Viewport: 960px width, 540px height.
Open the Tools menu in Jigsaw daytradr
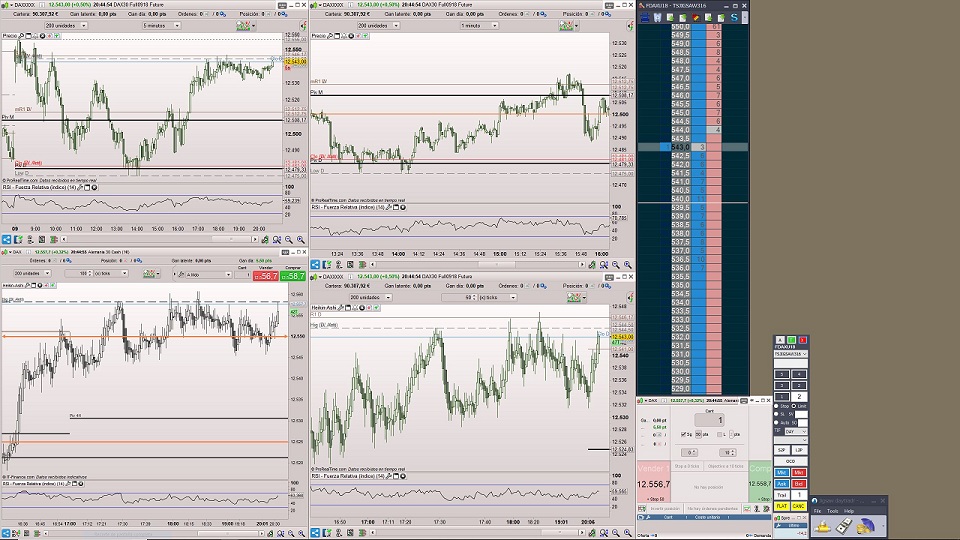[833, 510]
